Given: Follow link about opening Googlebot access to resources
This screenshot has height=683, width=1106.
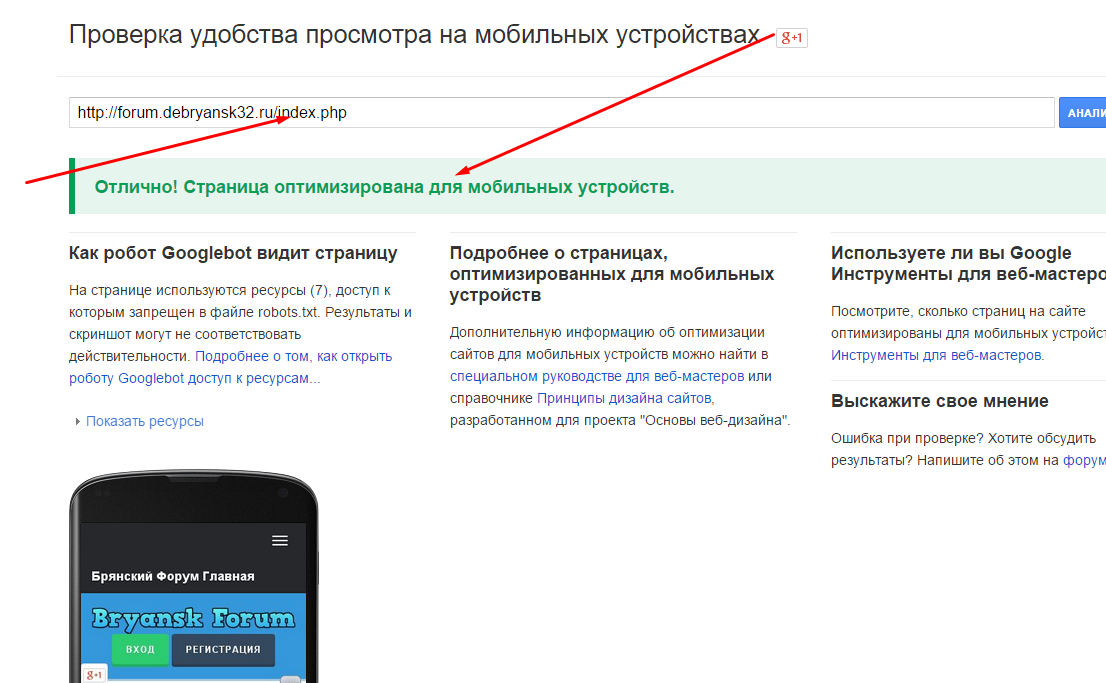Looking at the screenshot, I should pyautogui.click(x=231, y=367).
